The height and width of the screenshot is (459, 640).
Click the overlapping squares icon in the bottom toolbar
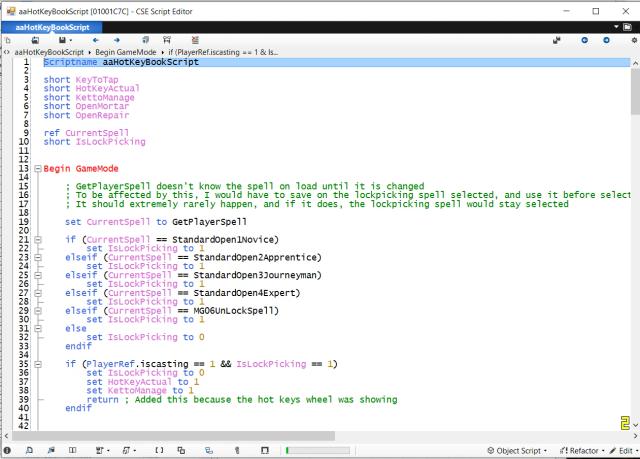pos(181,450)
